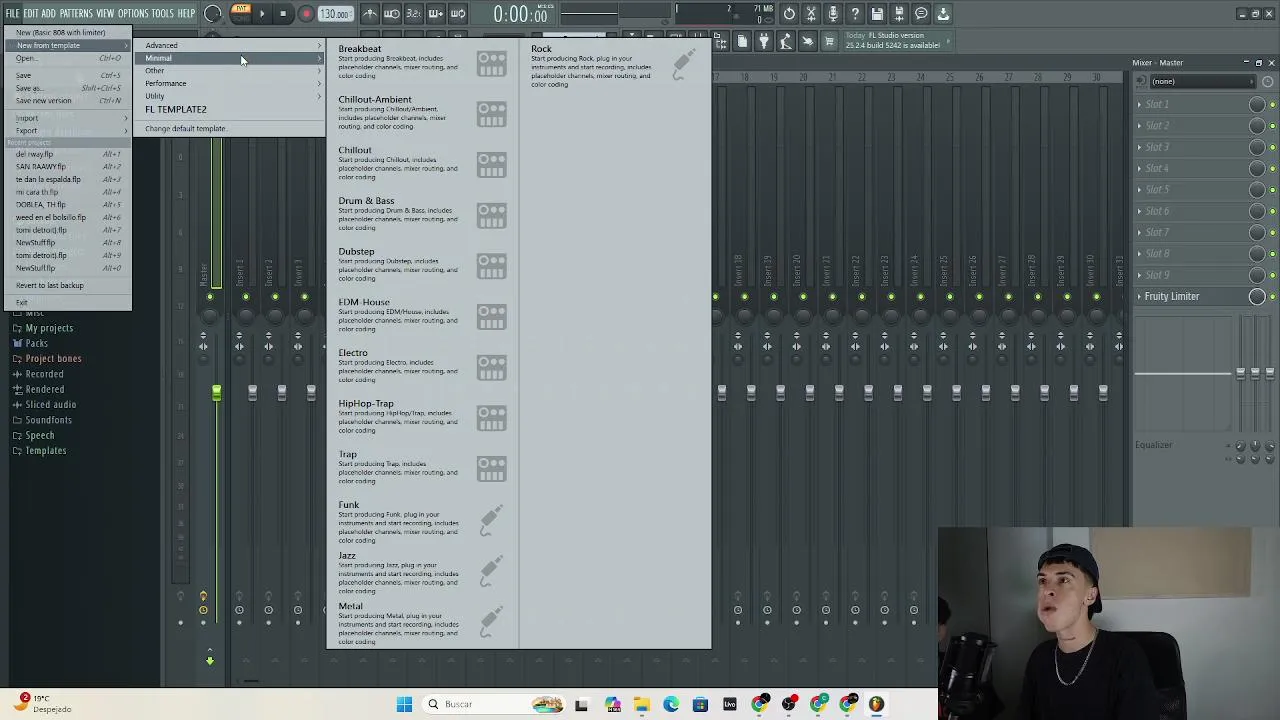Expand the Performance templates submenu
This screenshot has height=720, width=1280.
230,83
